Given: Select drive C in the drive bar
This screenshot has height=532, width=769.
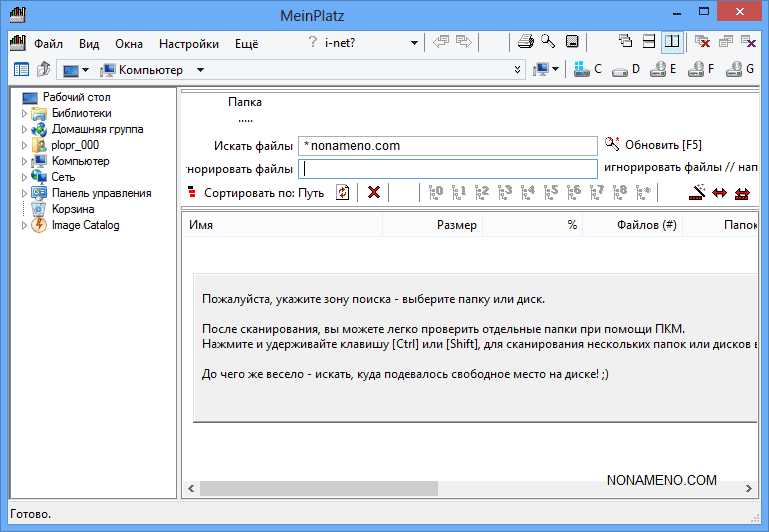Looking at the screenshot, I should [588, 69].
